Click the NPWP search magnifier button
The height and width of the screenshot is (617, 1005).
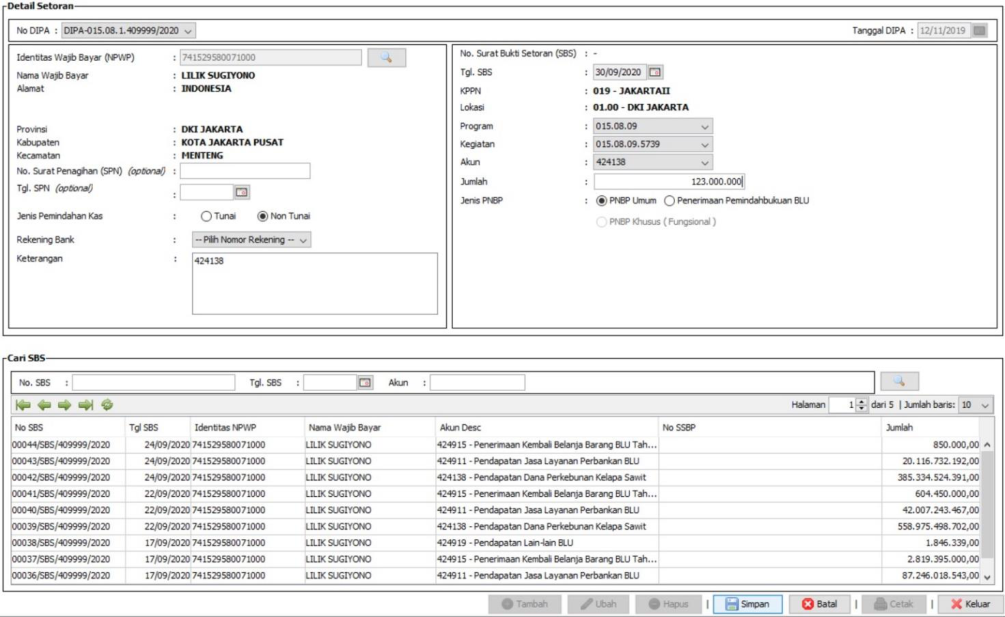(x=387, y=58)
